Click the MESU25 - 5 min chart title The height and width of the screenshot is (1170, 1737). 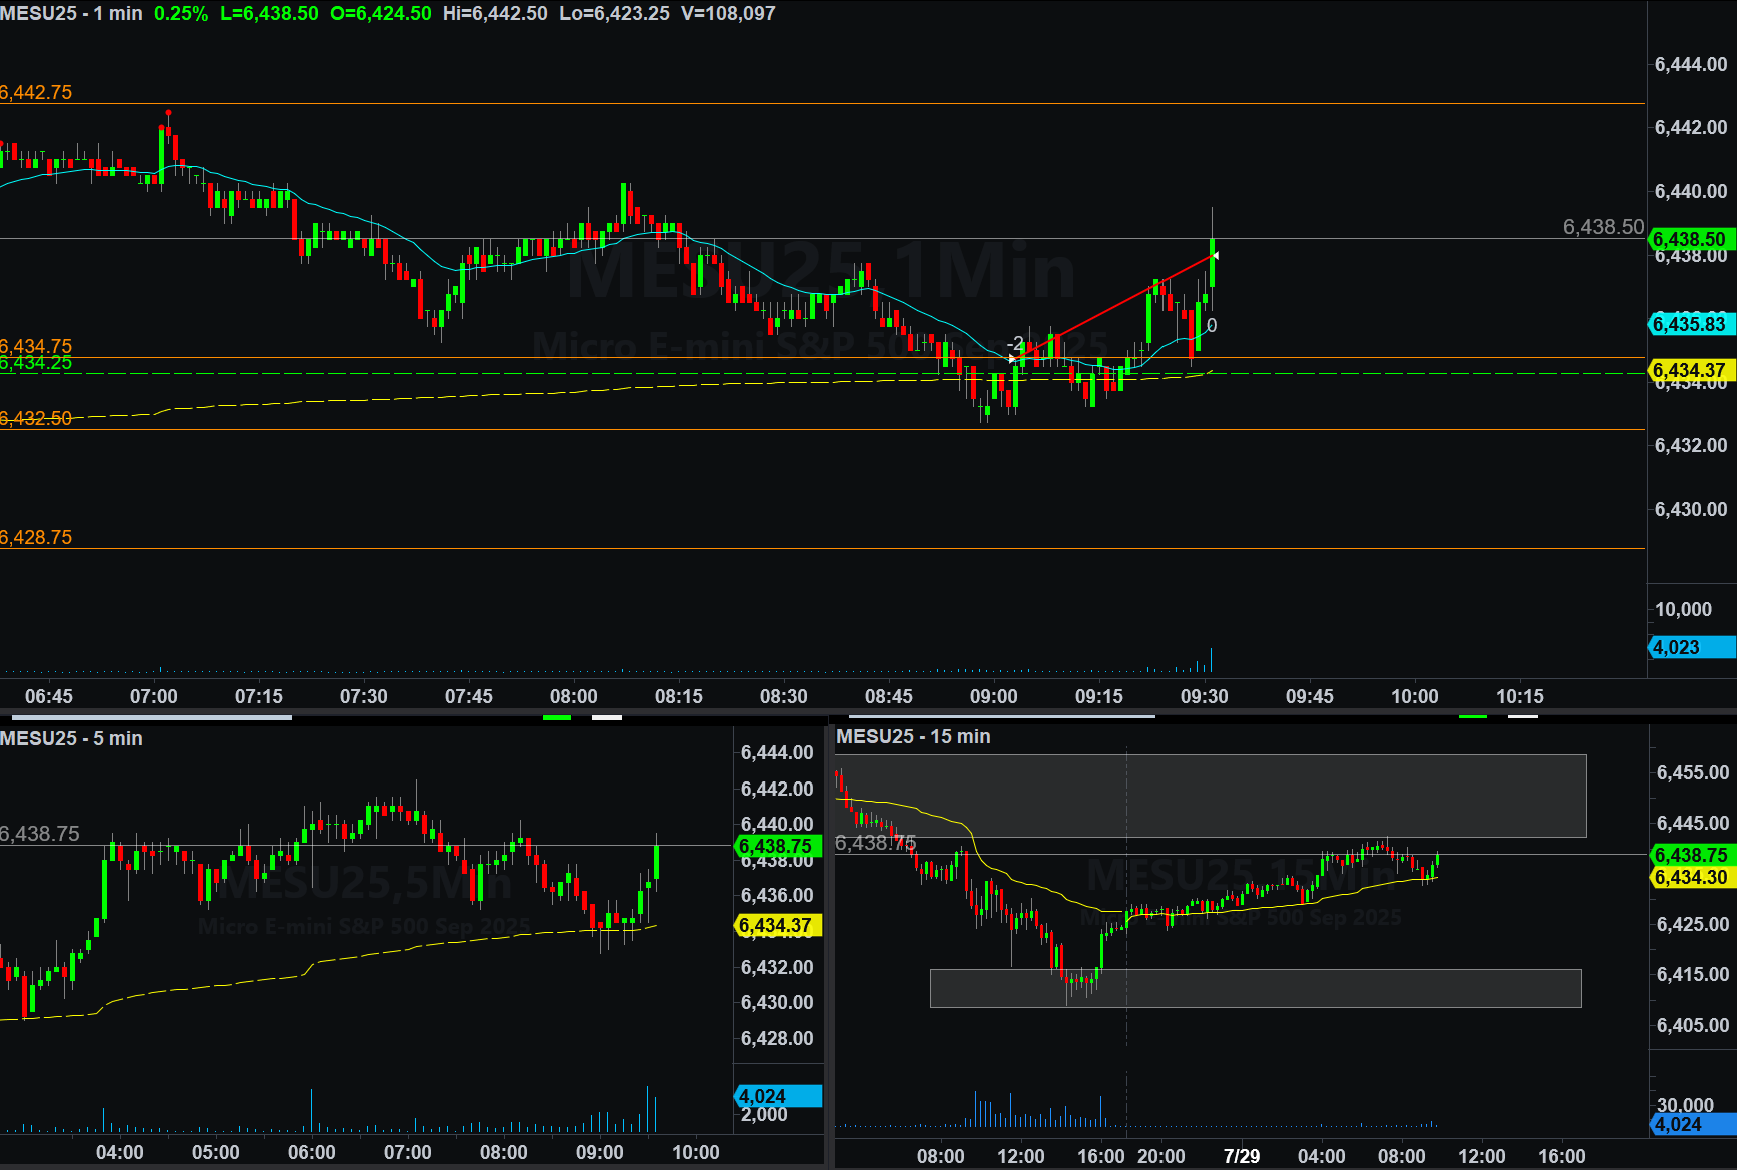71,738
